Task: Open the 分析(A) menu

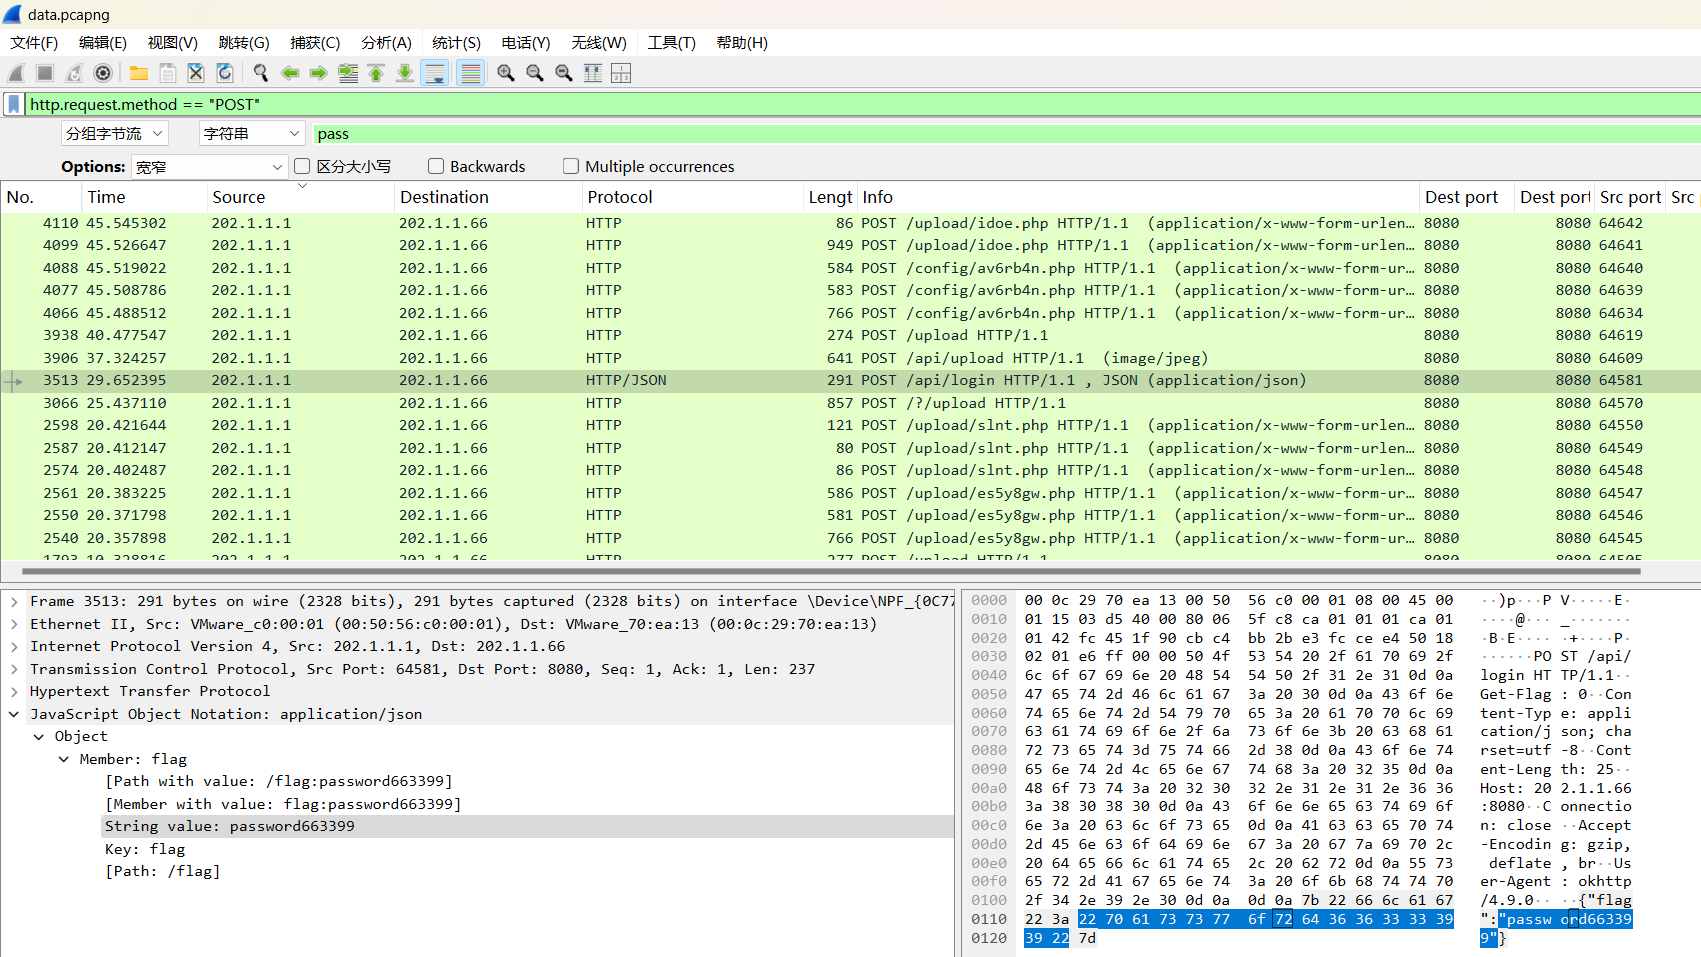Action: [x=386, y=42]
